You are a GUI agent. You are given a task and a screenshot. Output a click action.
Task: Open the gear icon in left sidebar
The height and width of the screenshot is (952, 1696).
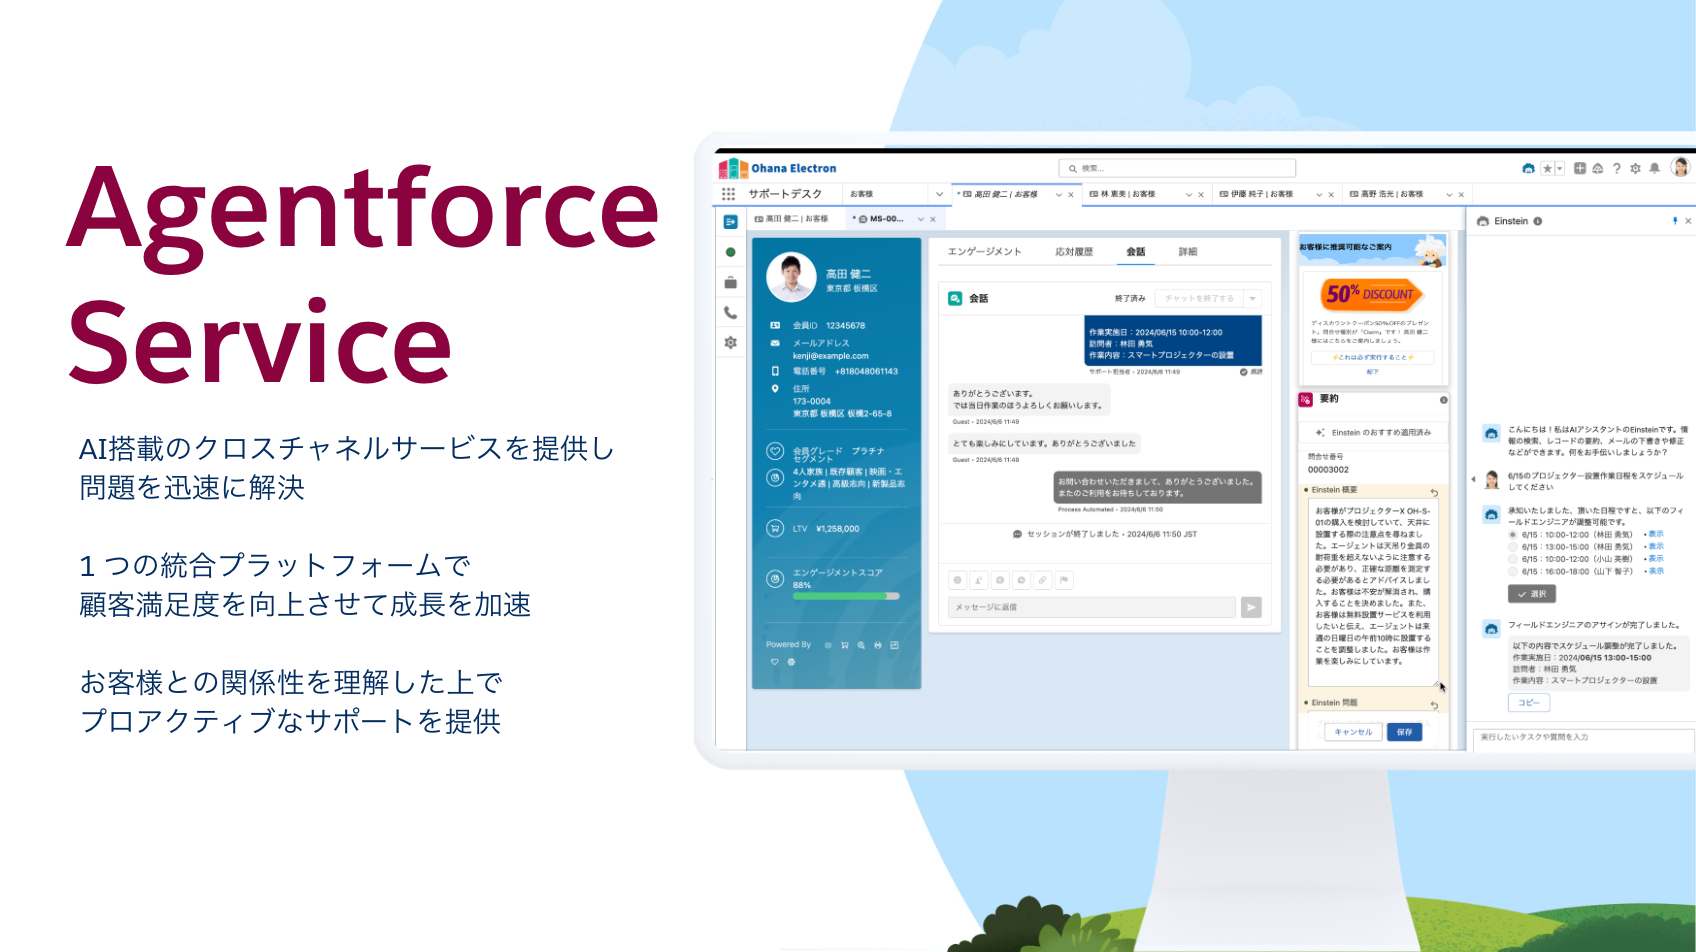tap(730, 342)
